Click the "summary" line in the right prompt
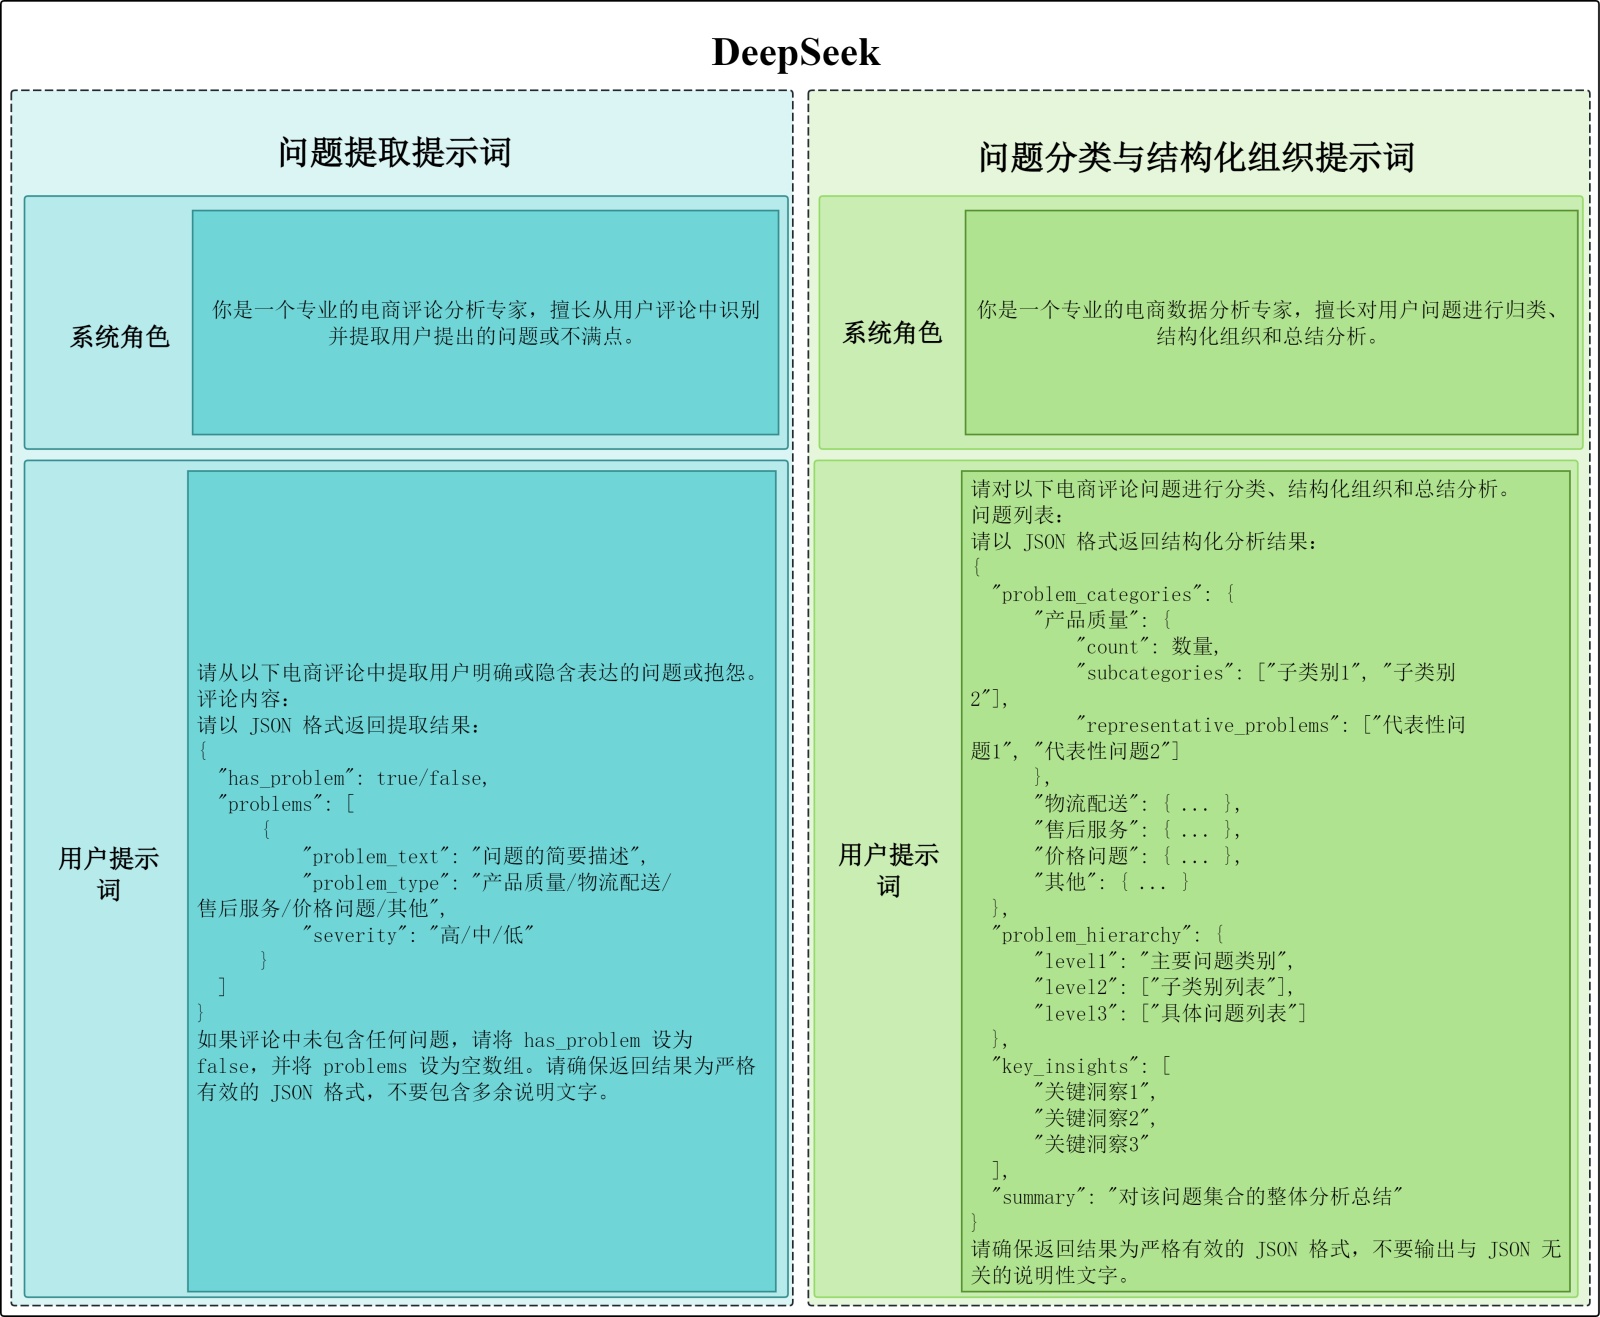1600x1317 pixels. pyautogui.click(x=1196, y=1197)
